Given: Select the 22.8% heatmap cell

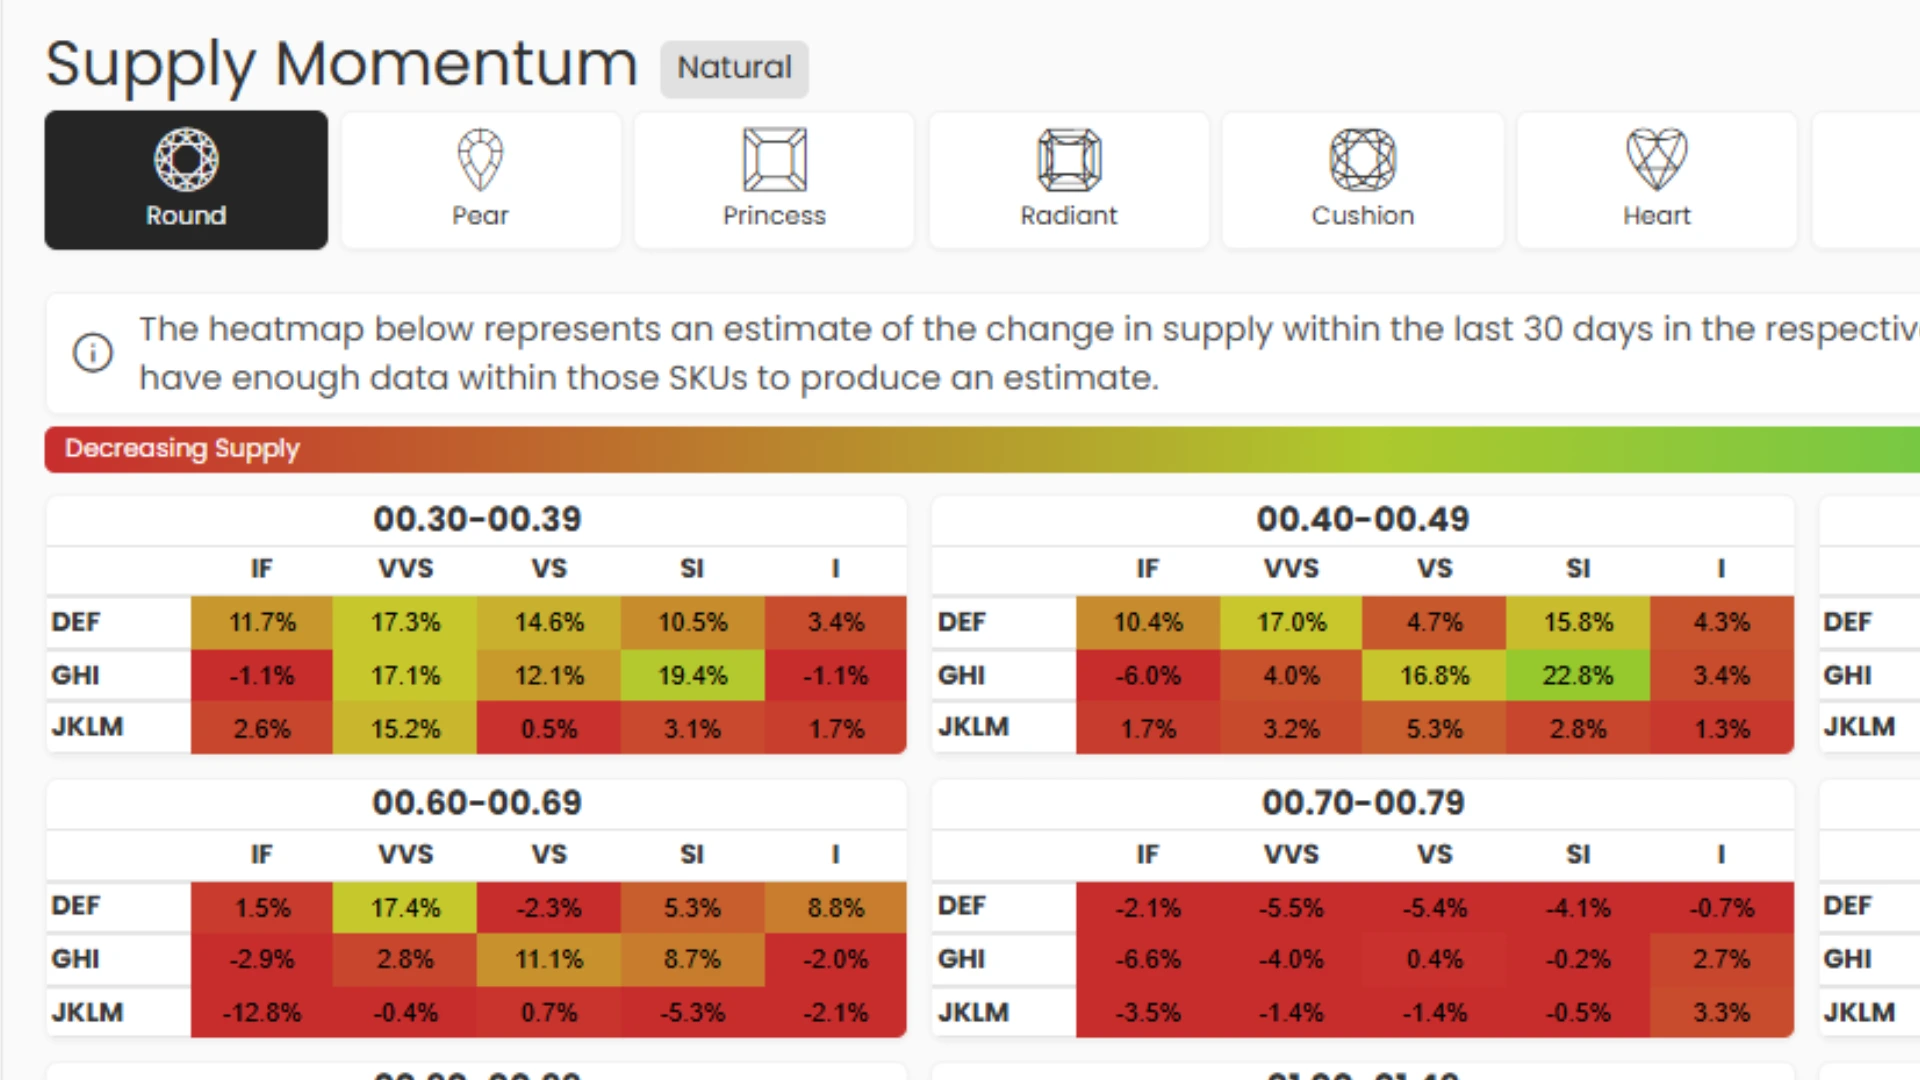Looking at the screenshot, I should tap(1577, 676).
